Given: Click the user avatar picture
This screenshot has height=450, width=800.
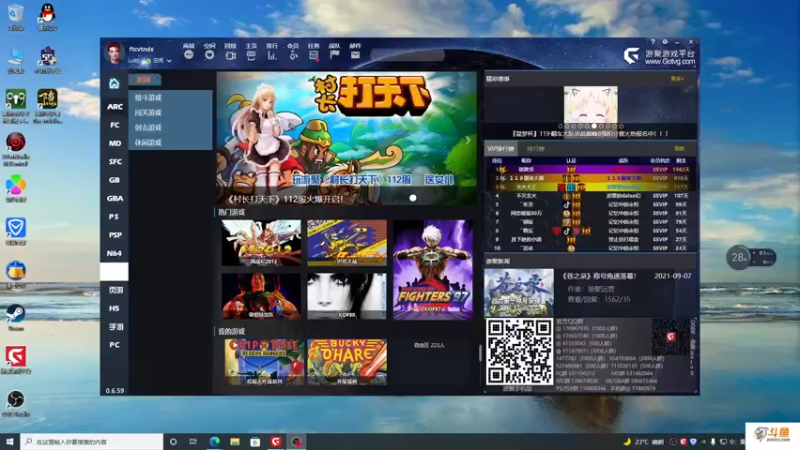Looking at the screenshot, I should click(114, 53).
